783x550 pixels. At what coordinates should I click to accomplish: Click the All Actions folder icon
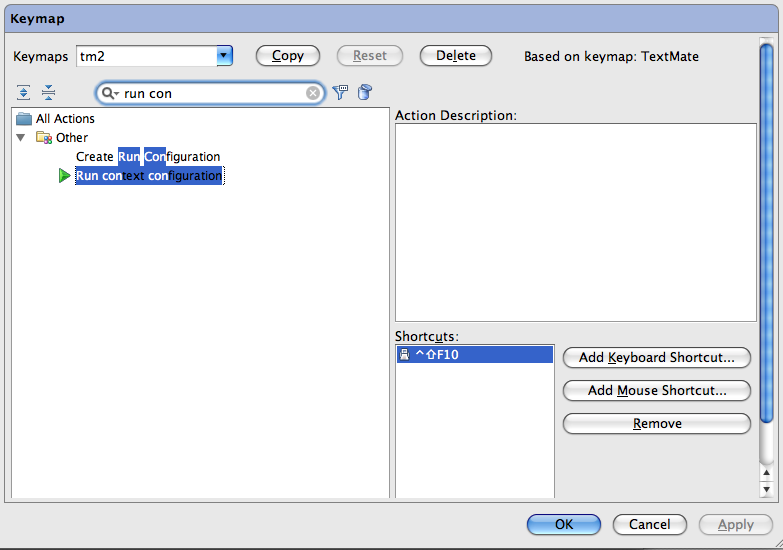coord(24,119)
